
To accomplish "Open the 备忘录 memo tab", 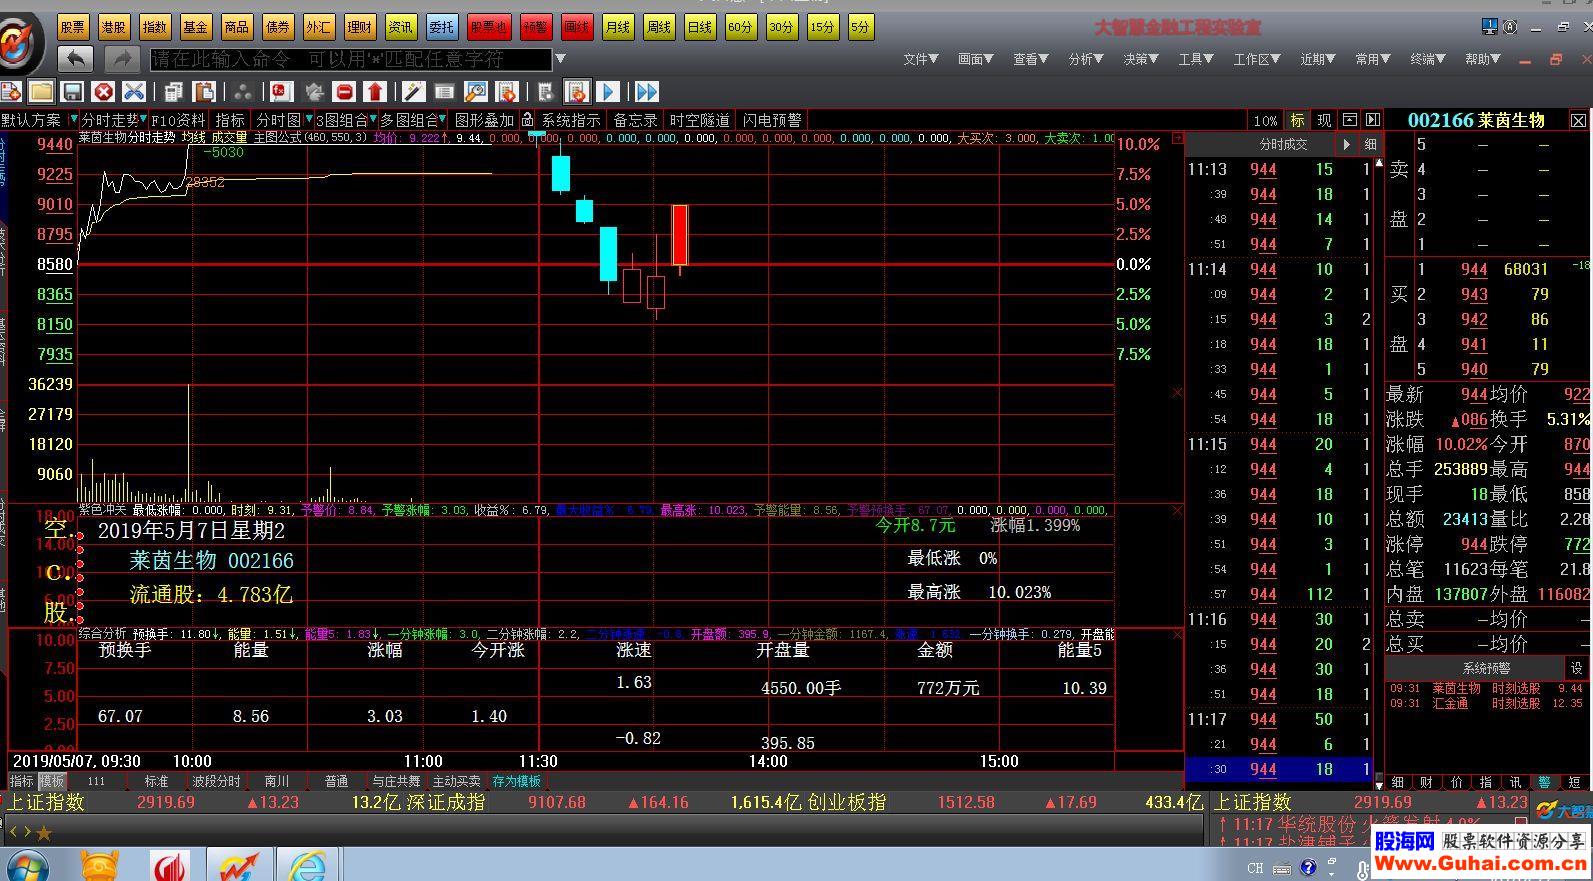I will click(x=636, y=120).
